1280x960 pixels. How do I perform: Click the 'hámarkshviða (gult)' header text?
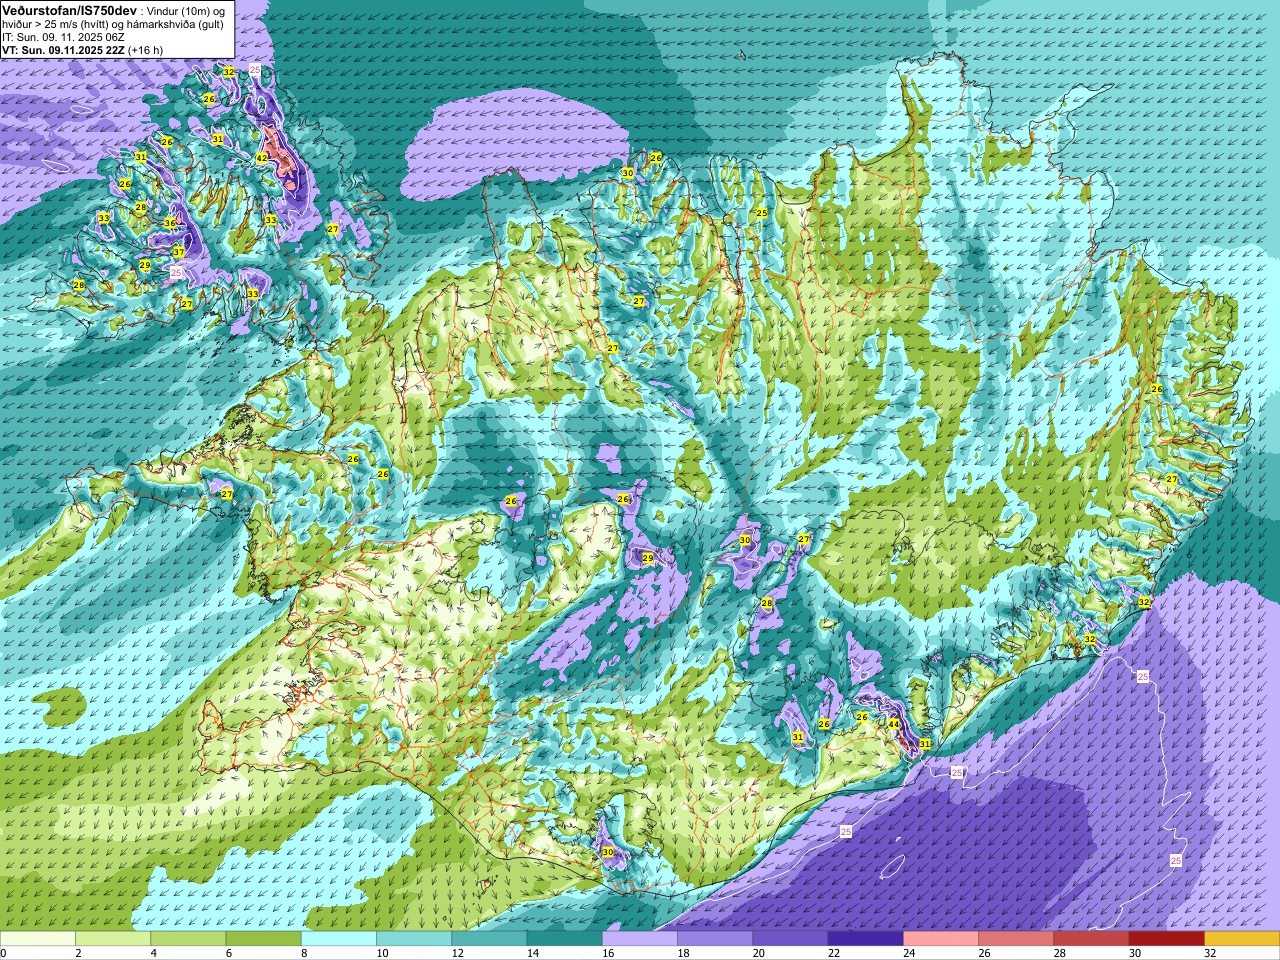coord(175,24)
